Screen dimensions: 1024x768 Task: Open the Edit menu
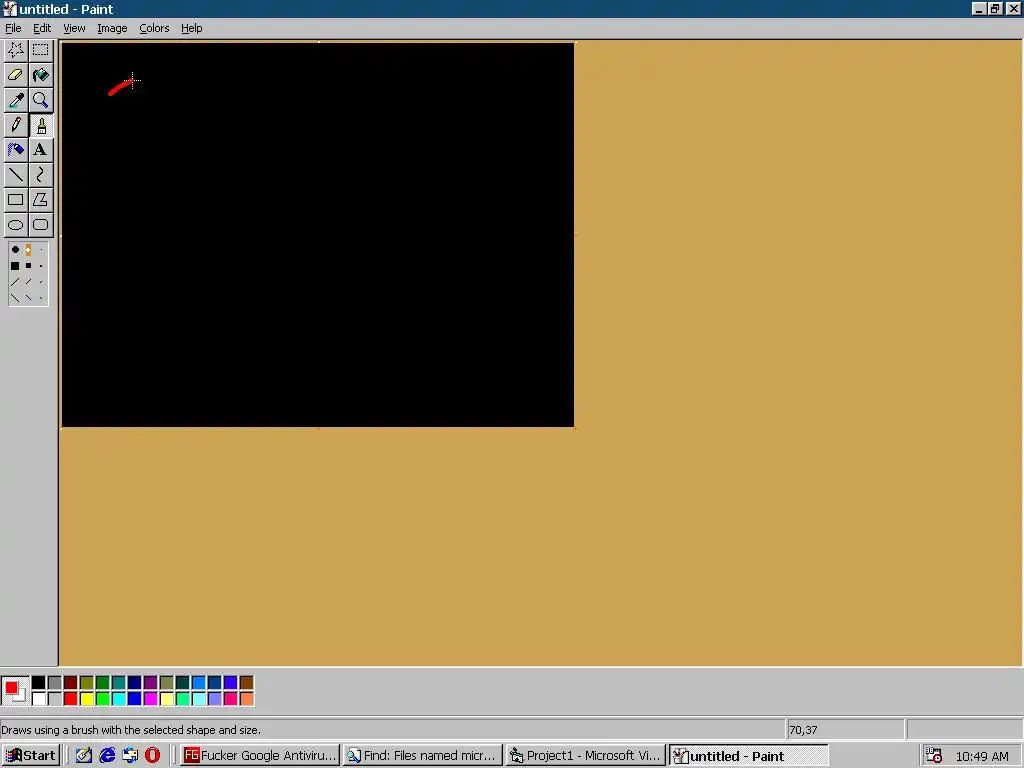[x=42, y=28]
